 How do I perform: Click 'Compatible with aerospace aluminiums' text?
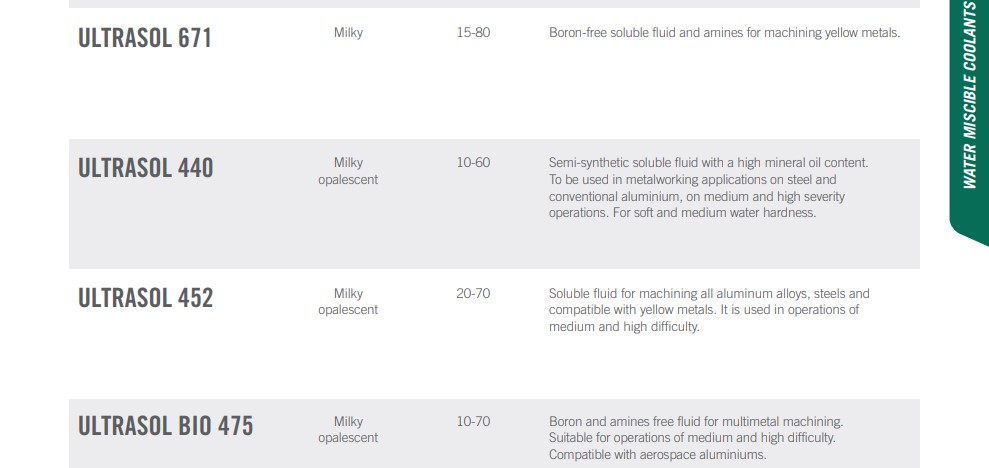click(x=657, y=455)
